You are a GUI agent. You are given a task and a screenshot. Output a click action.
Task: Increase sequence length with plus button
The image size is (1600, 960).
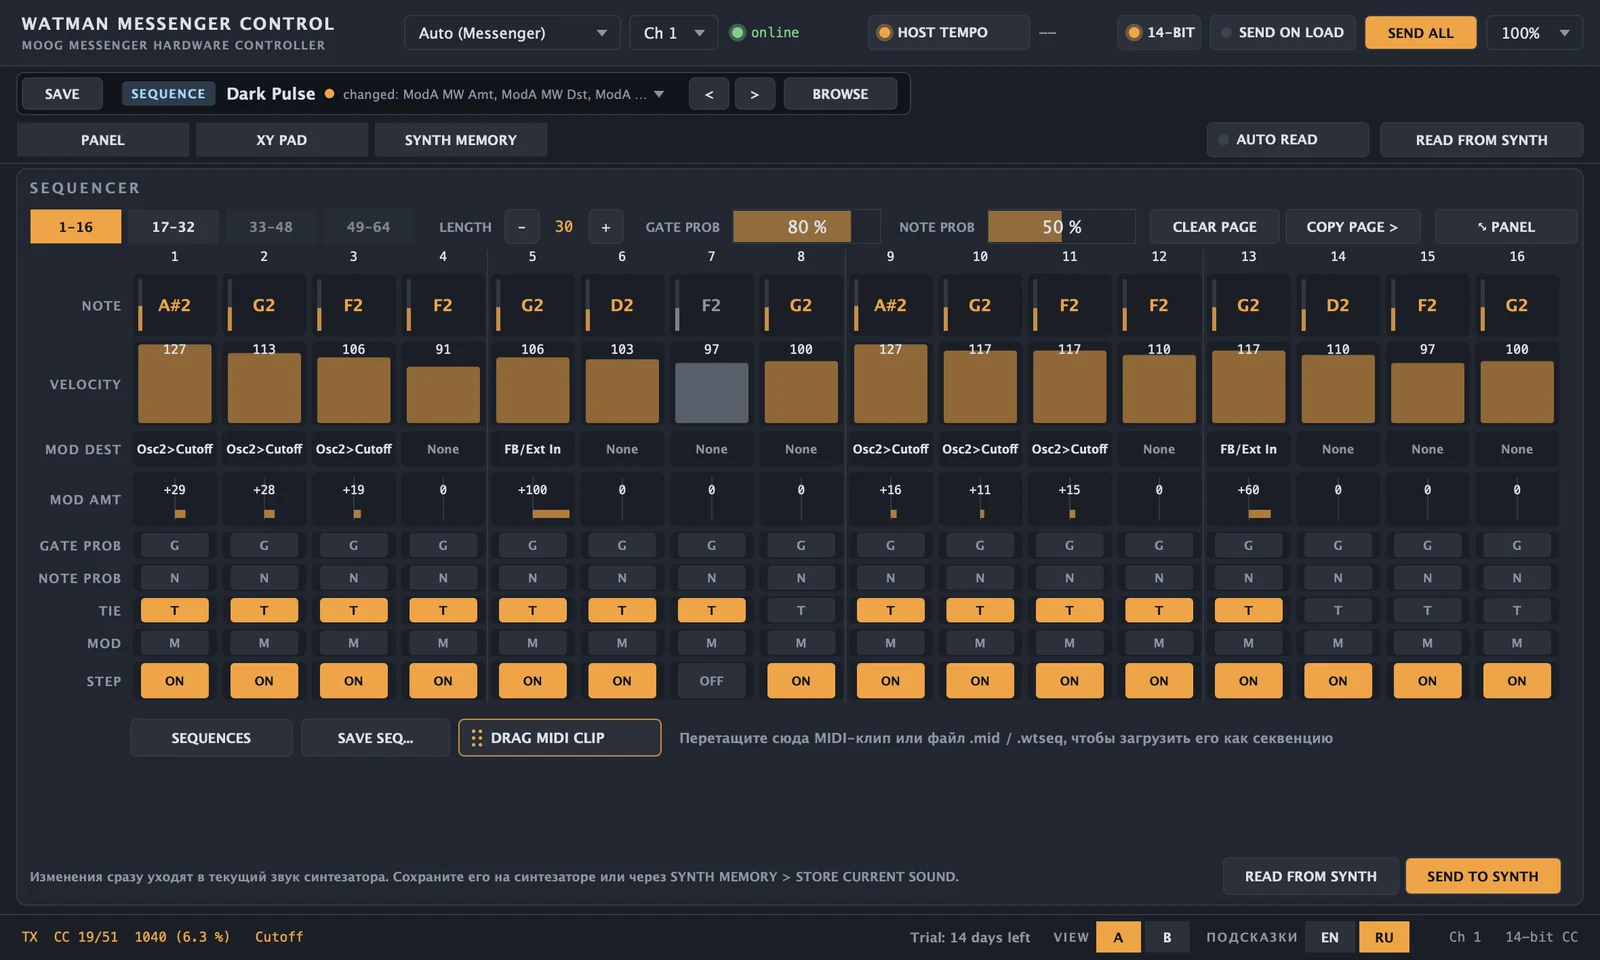[x=605, y=227]
